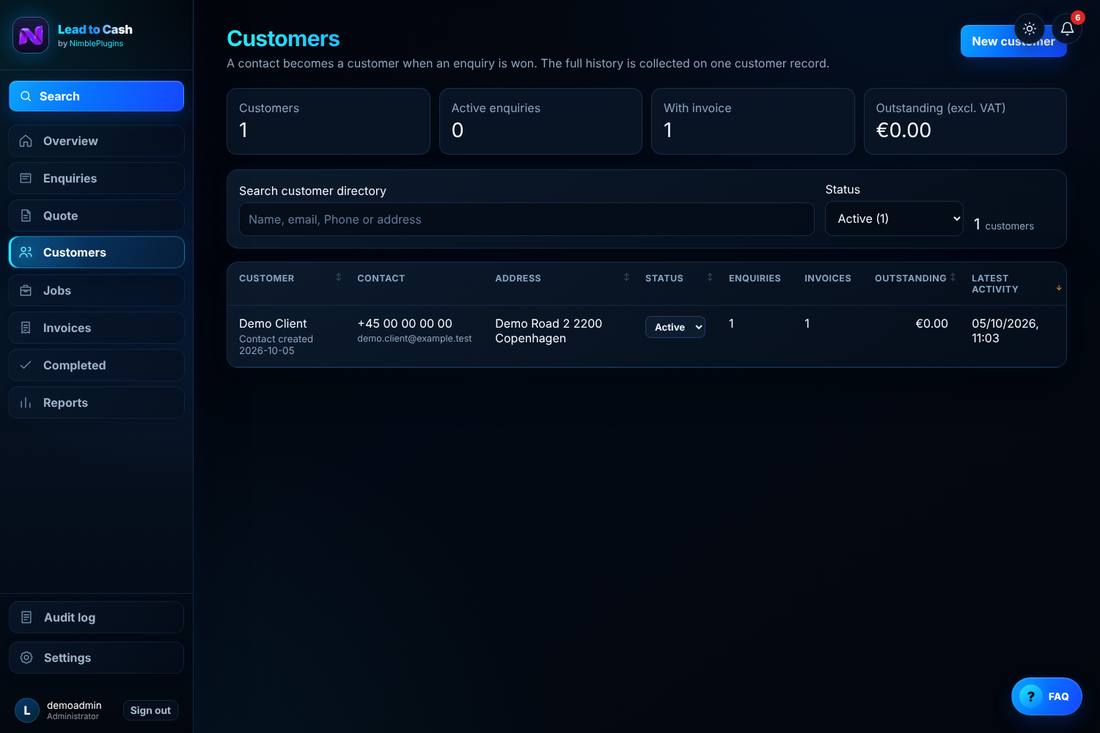Viewport: 1100px width, 733px height.
Task: Click the sidebar Search button
Action: point(97,96)
